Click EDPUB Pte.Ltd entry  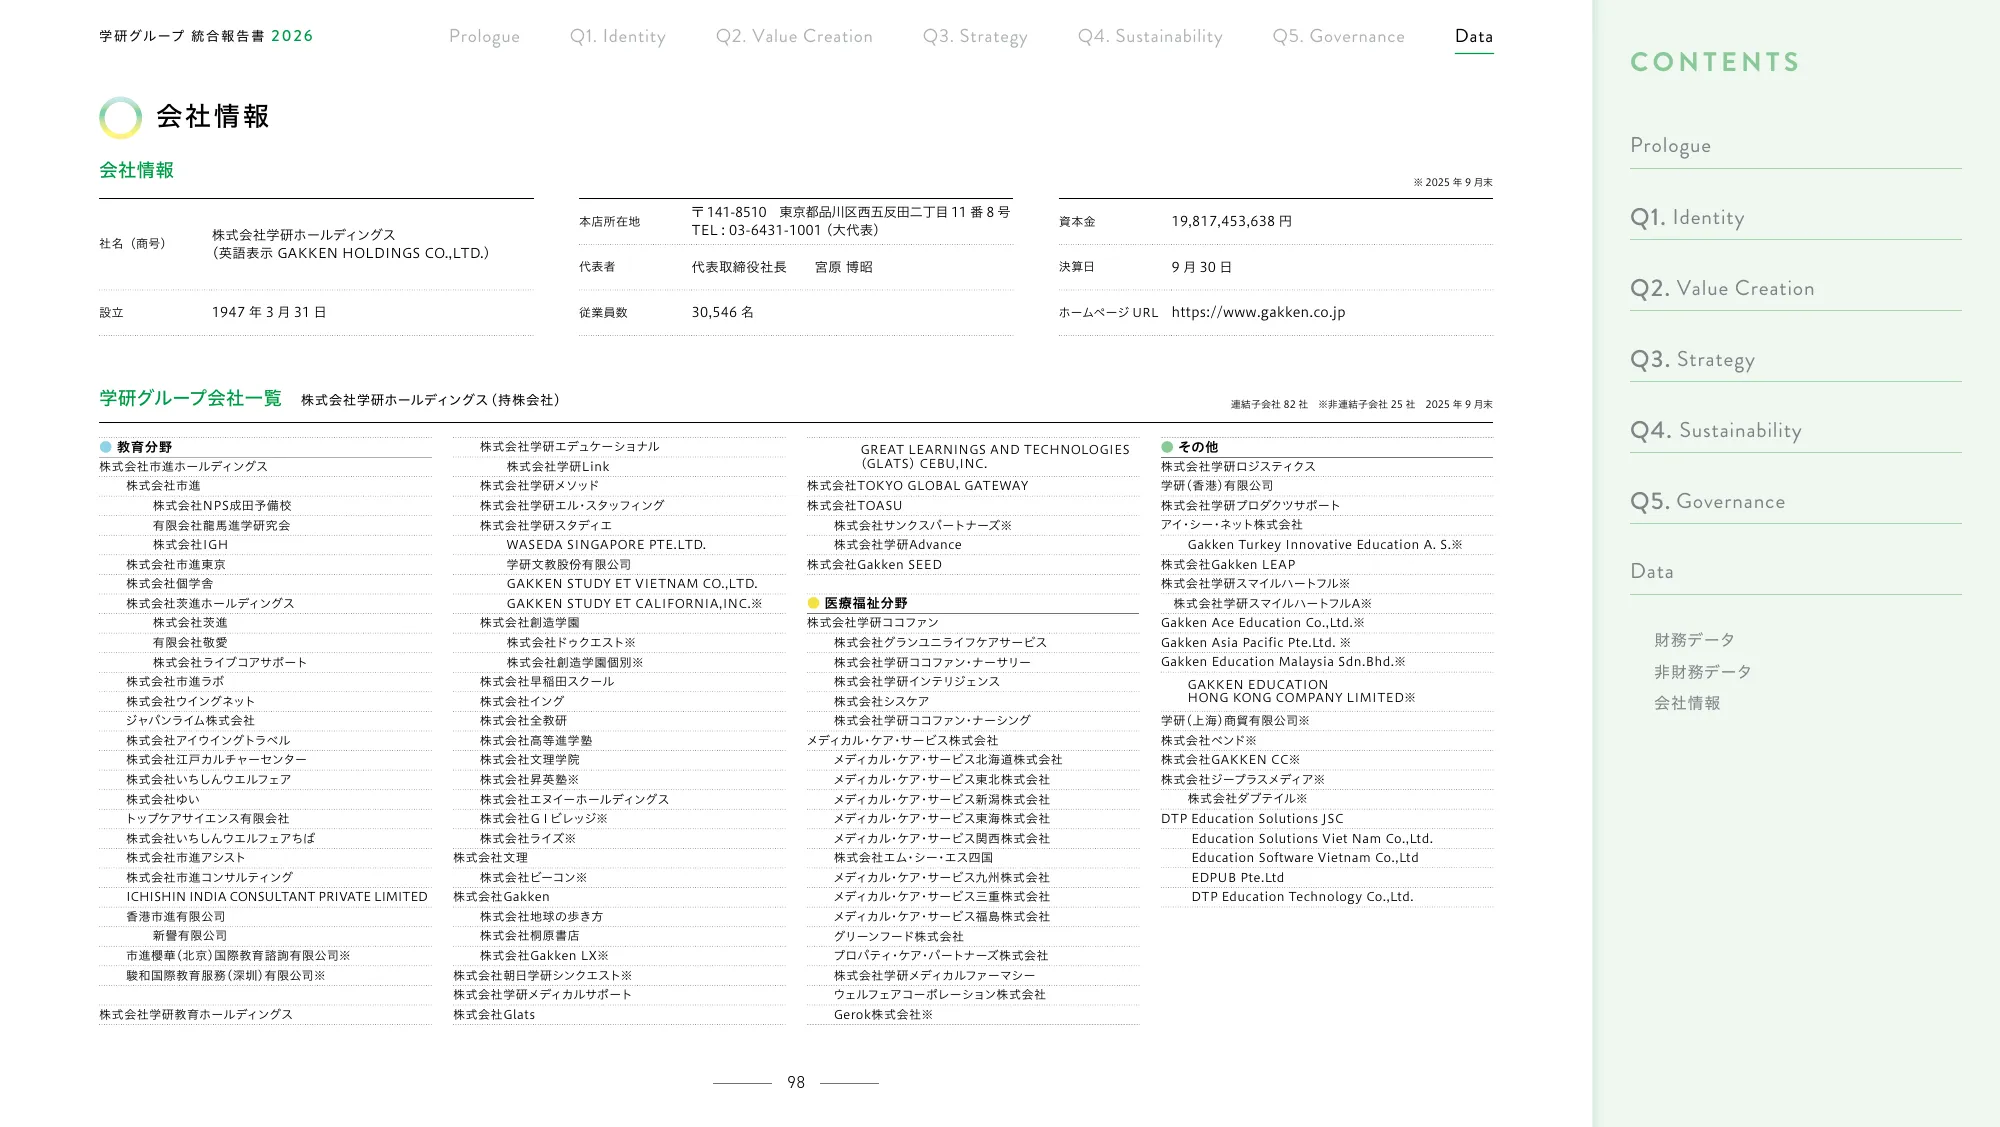click(1237, 878)
